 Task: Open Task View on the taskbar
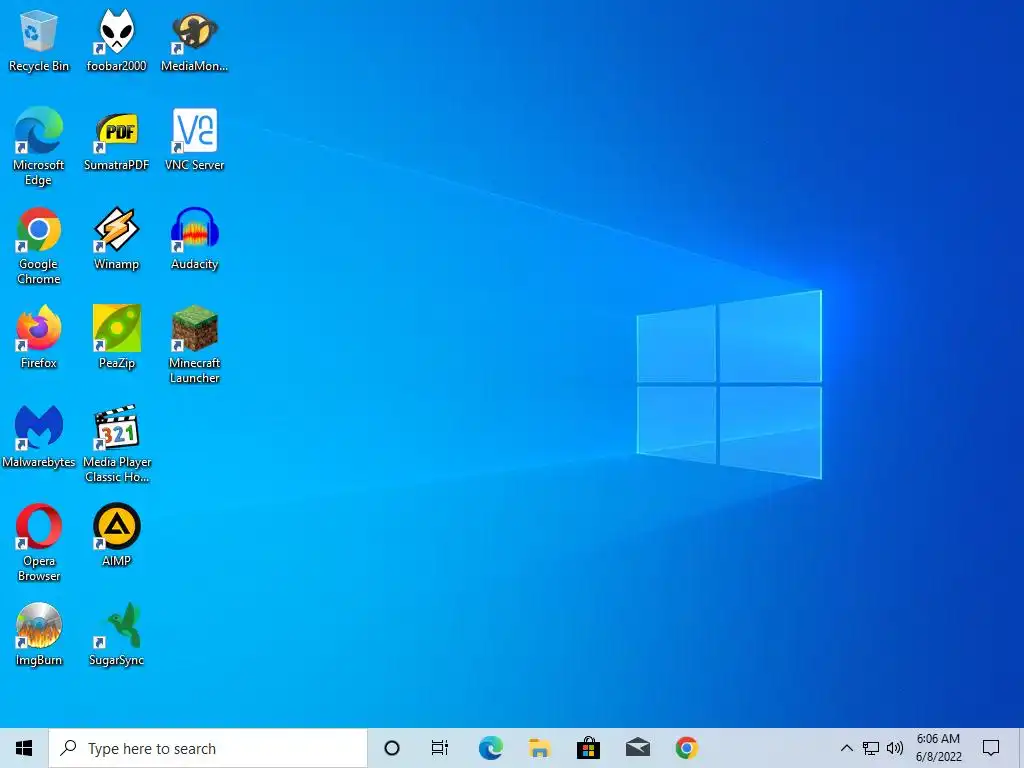440,748
